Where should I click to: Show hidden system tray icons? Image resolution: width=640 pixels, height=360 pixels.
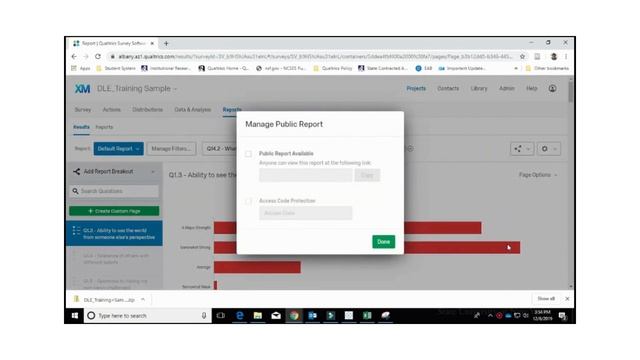coord(490,316)
